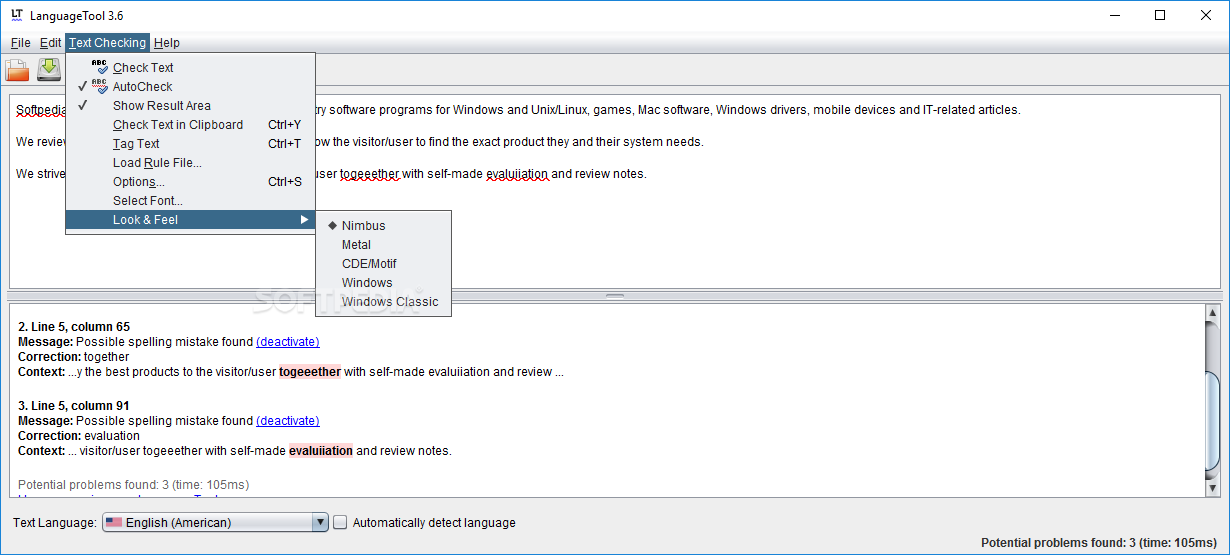1230x555 pixels.
Task: Deactivate rule for error 3 evaluiiation
Action: (288, 421)
